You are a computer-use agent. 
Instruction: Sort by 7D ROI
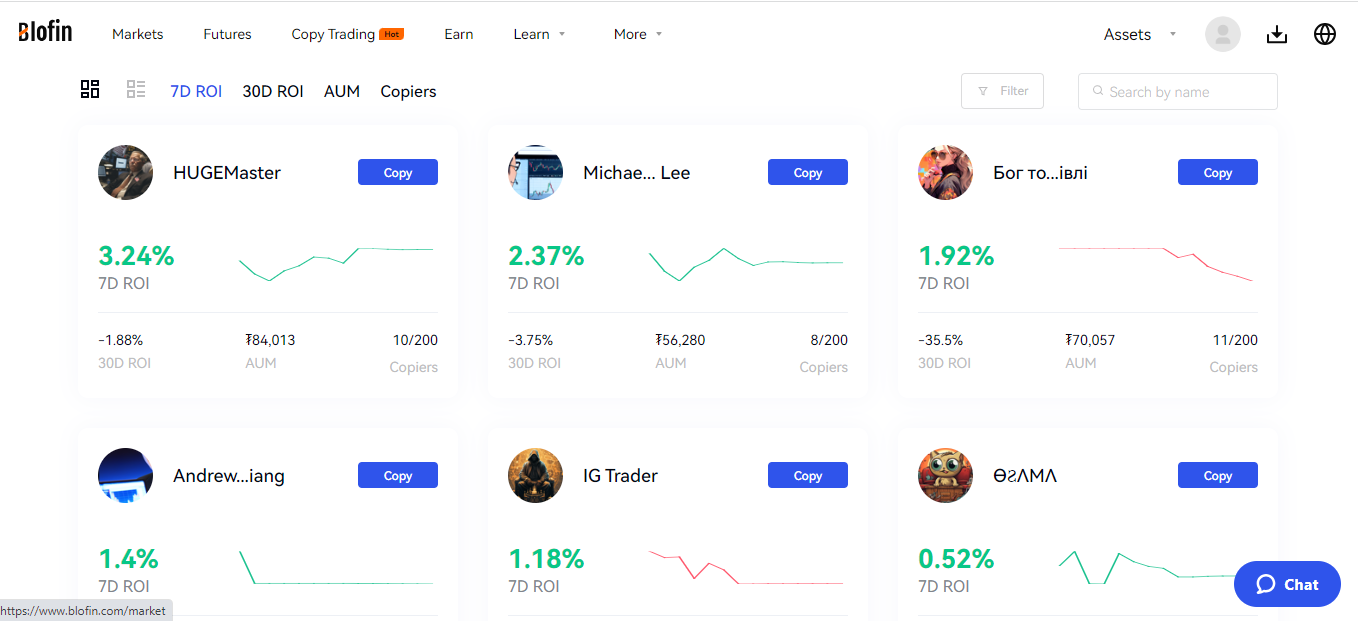coord(196,91)
